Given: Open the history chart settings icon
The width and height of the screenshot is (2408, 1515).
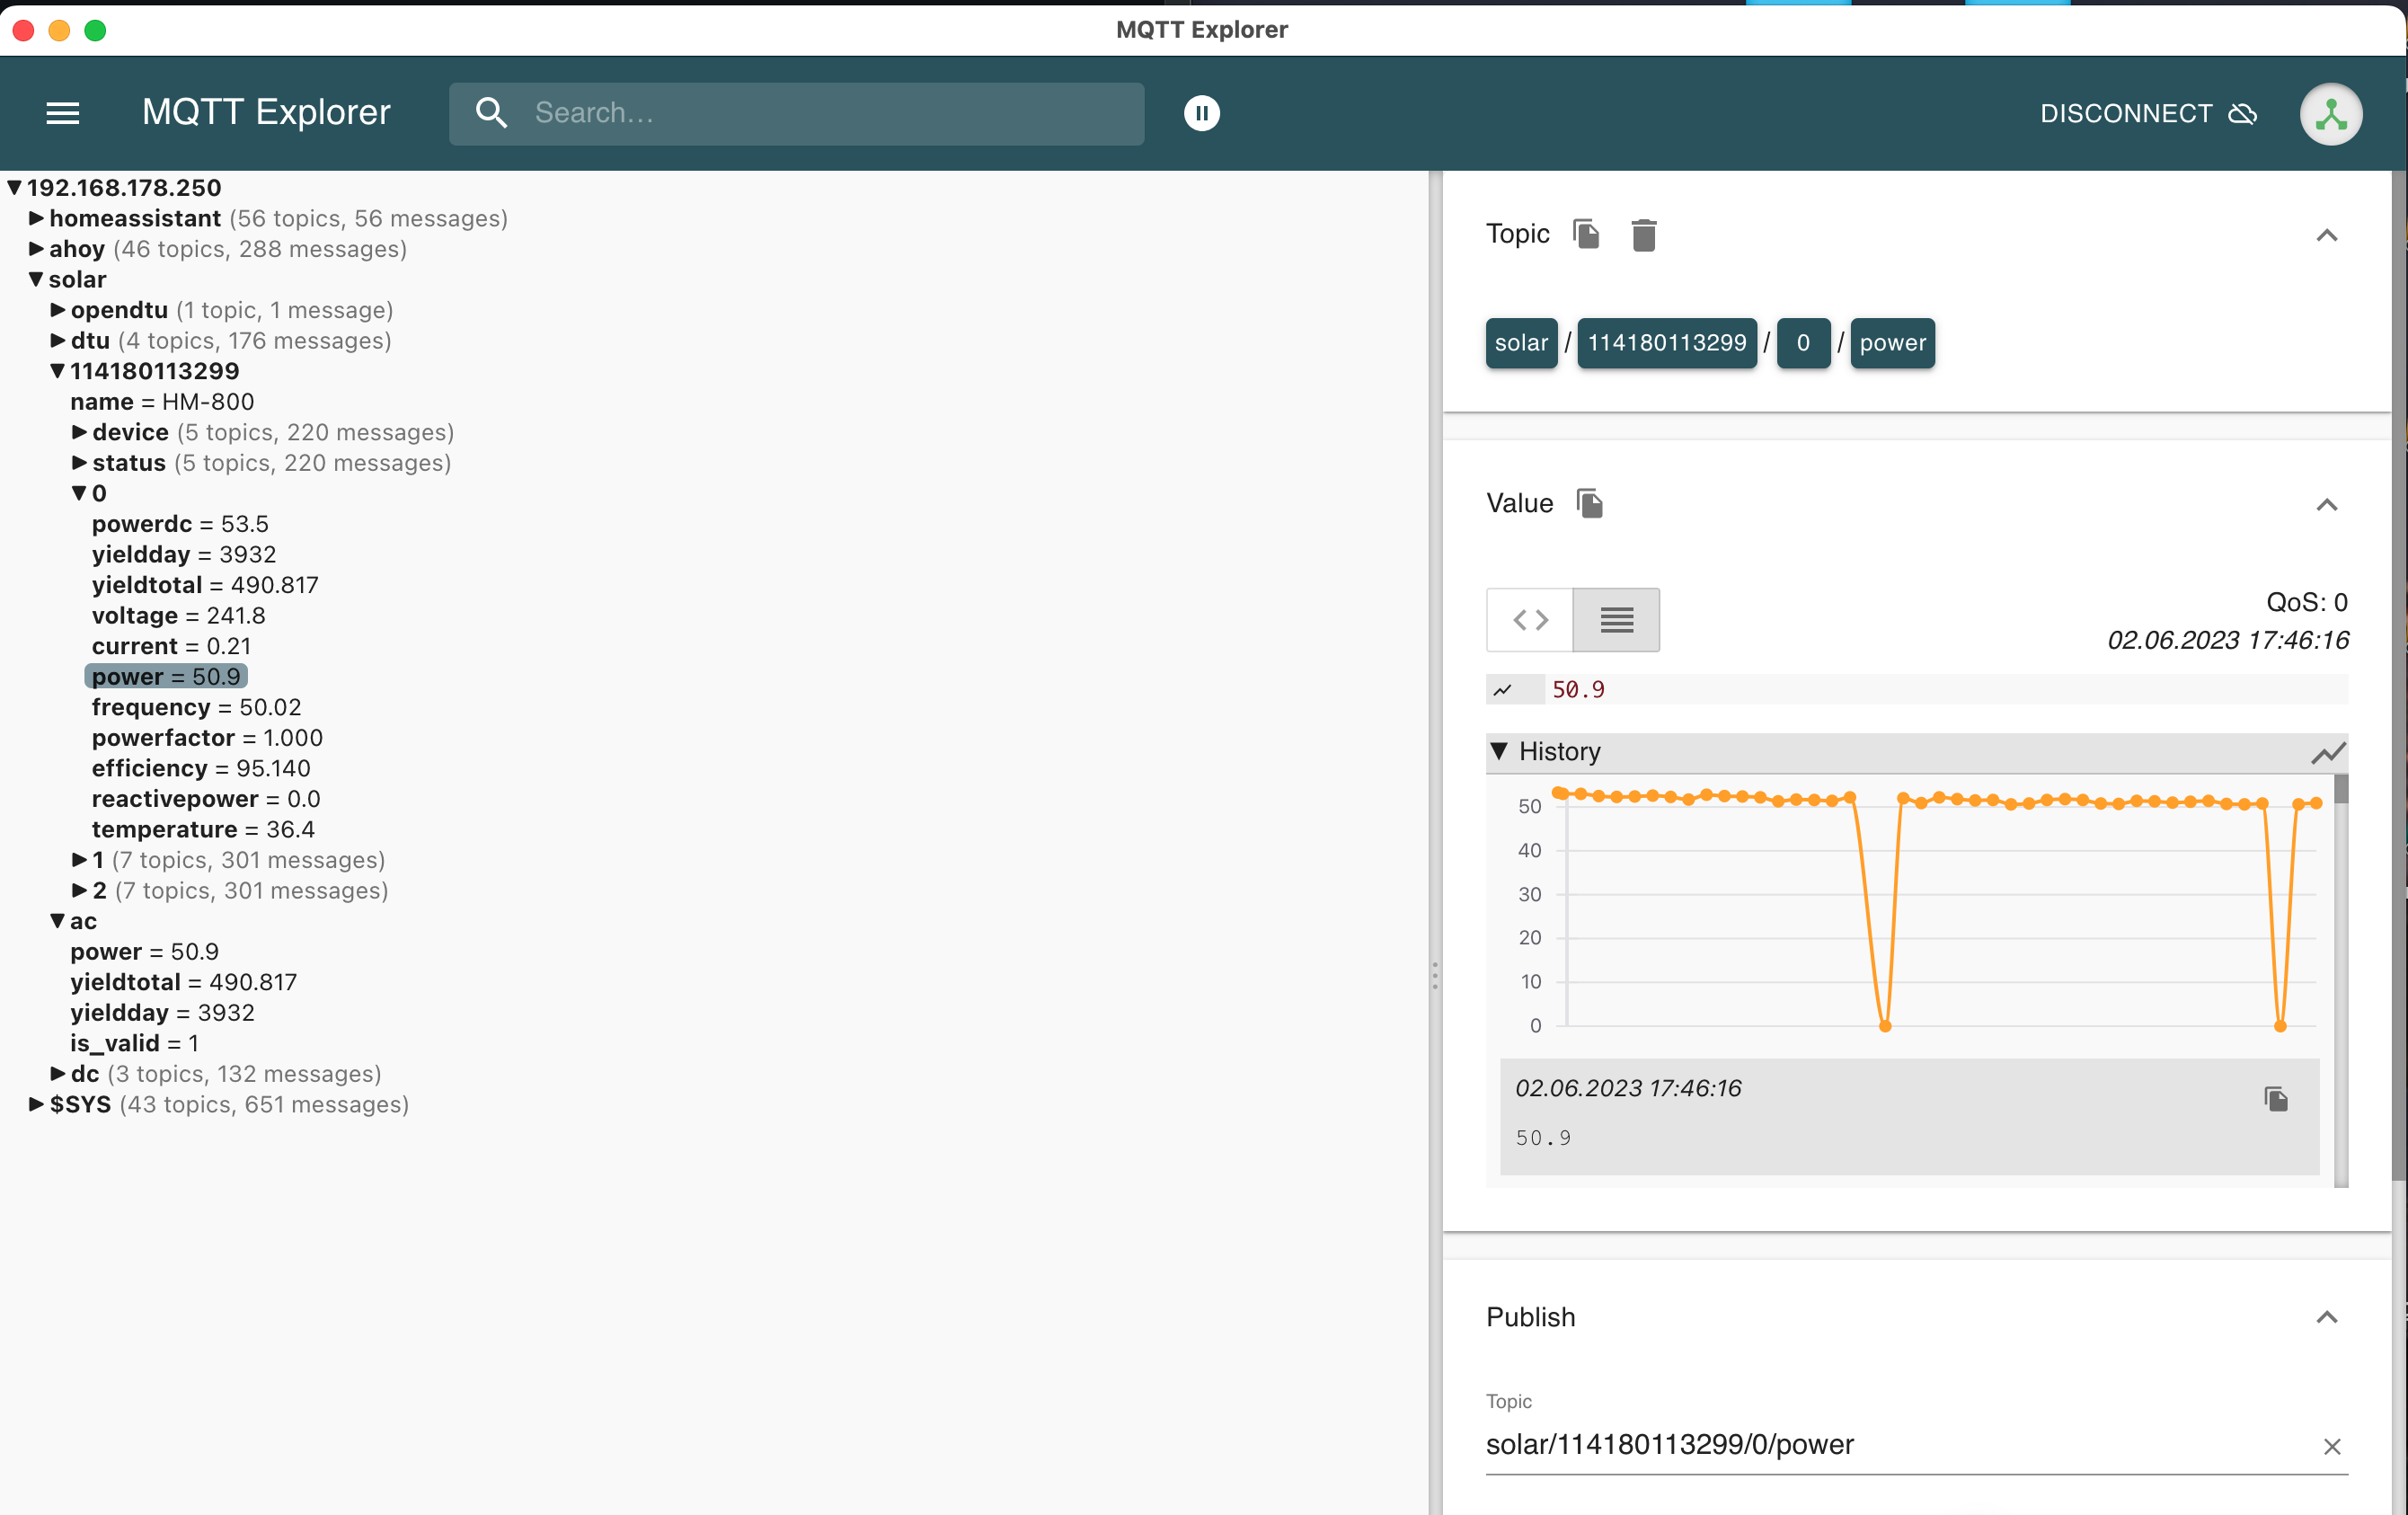Looking at the screenshot, I should [x=2328, y=752].
